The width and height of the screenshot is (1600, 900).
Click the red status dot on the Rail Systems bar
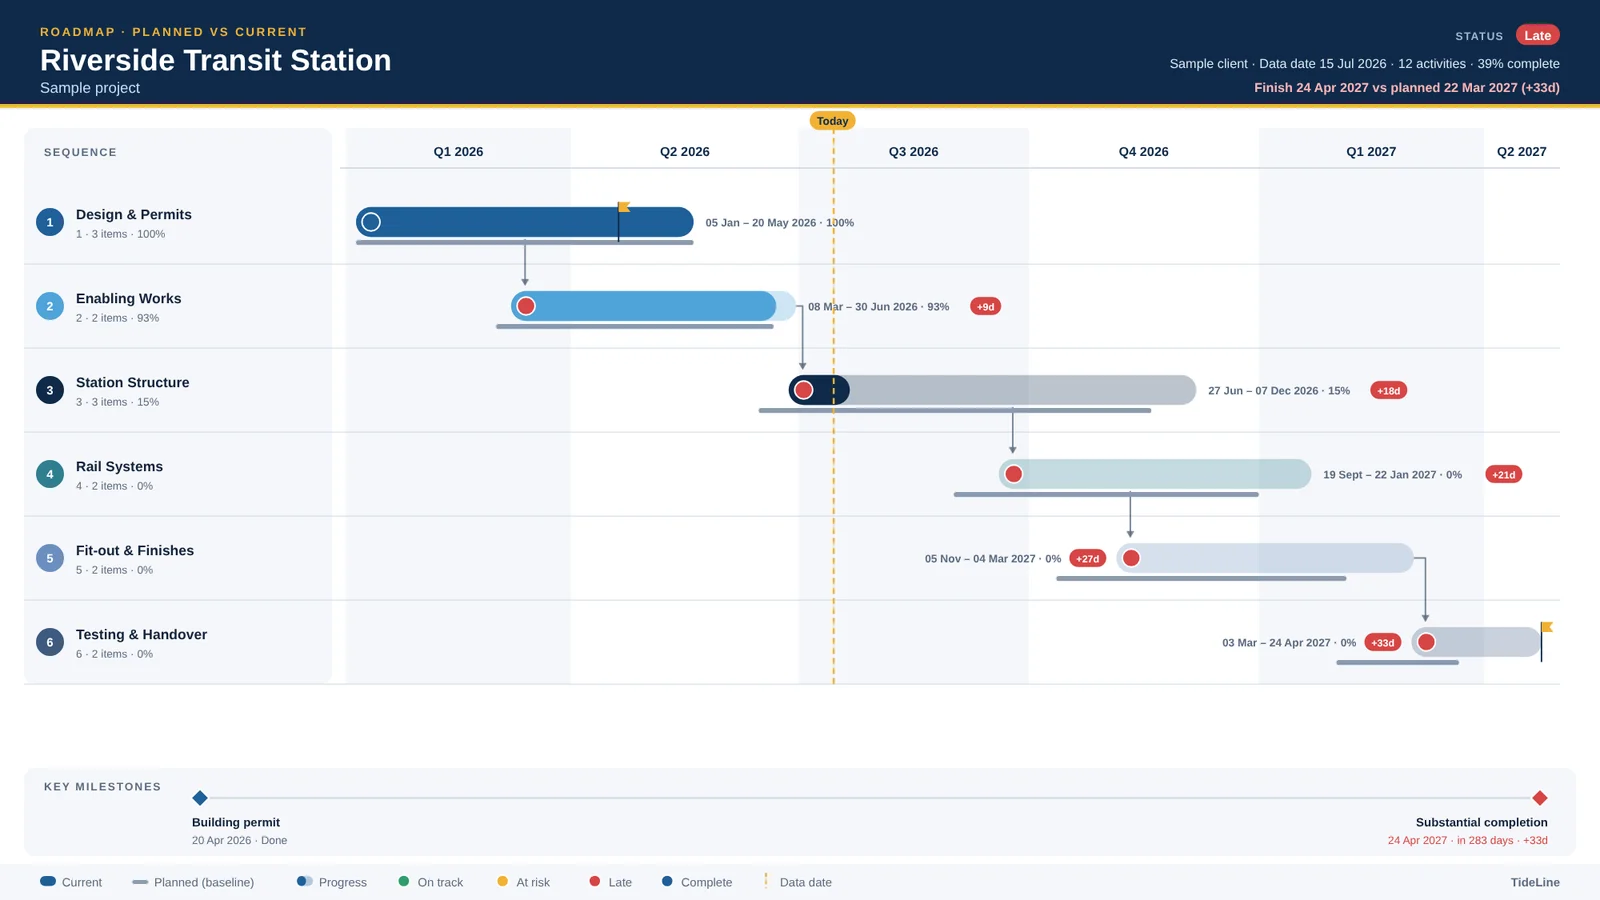point(1014,474)
